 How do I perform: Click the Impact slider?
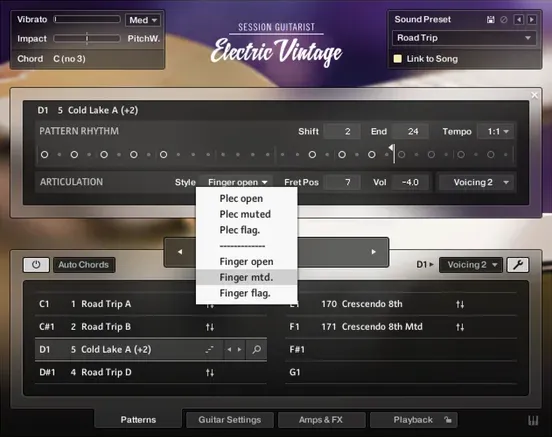pos(87,38)
